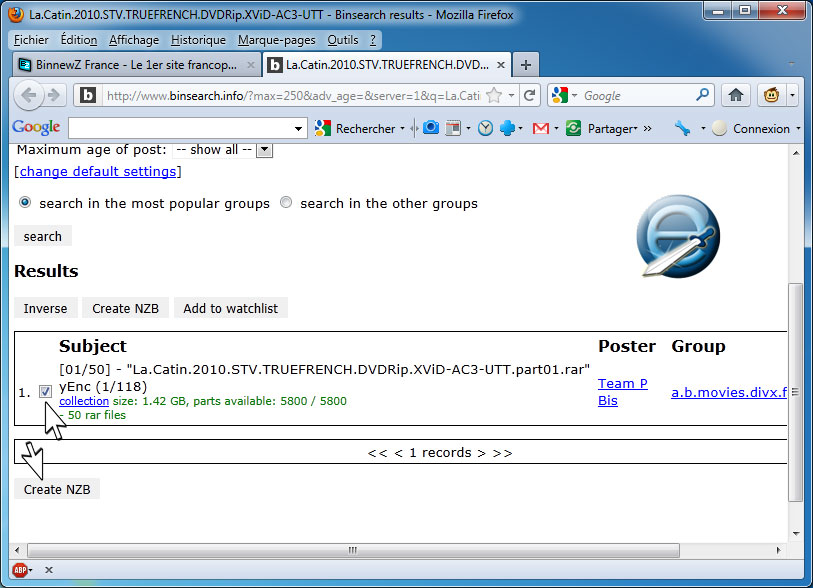
Task: Click the change default settings link
Action: coord(98,171)
